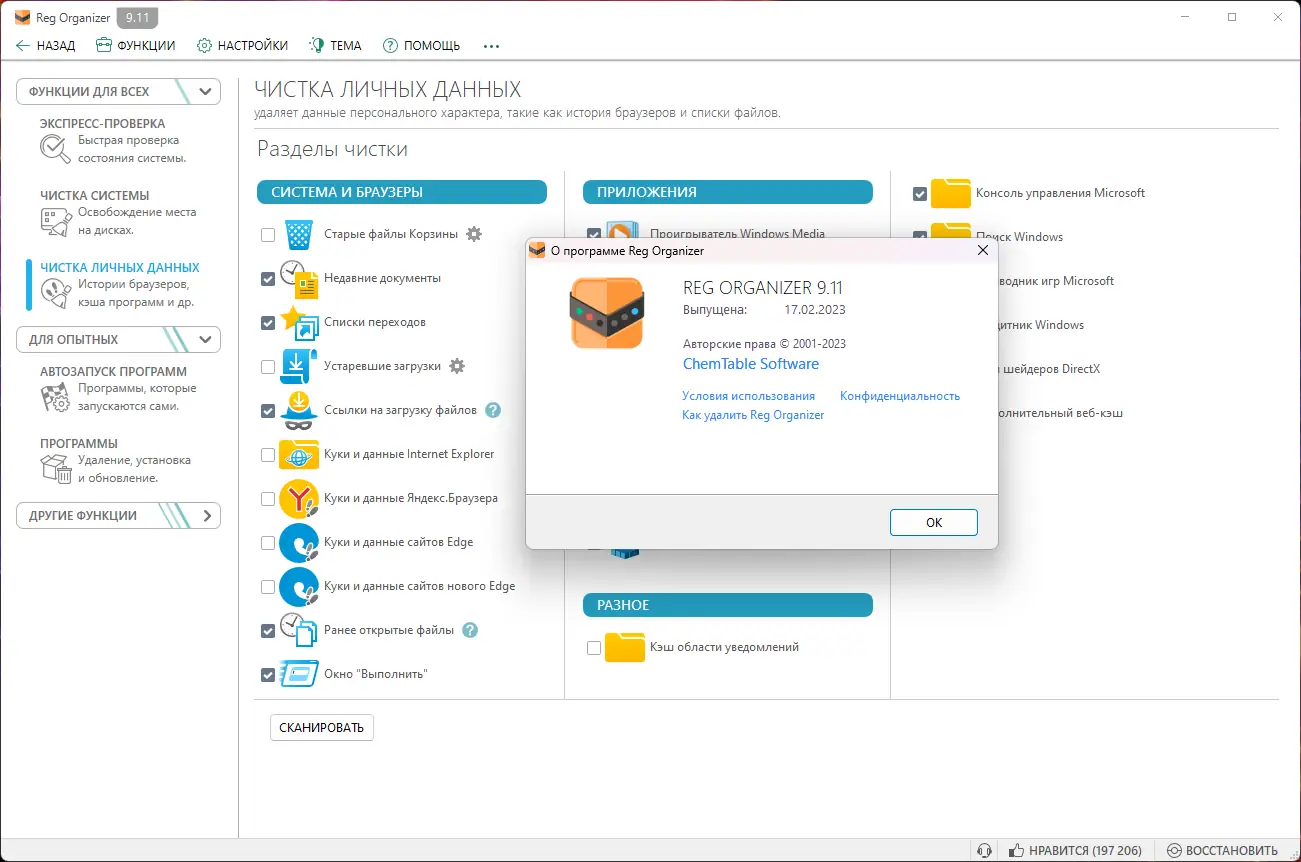Open the ChemTable Software link

click(x=750, y=363)
